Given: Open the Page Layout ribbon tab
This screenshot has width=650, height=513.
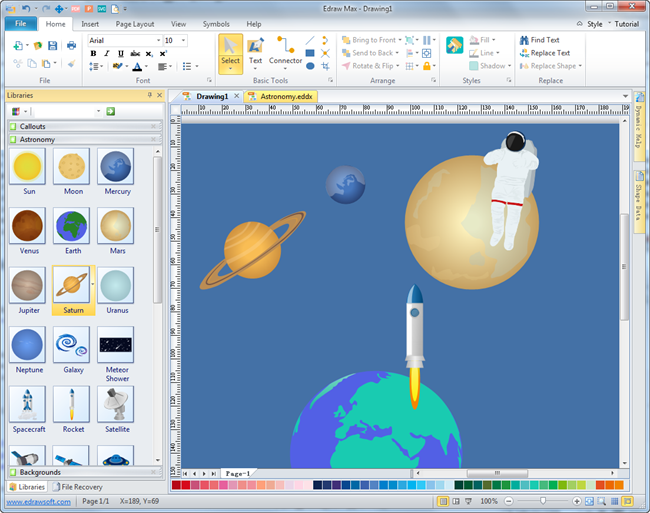Looking at the screenshot, I should coord(134,23).
